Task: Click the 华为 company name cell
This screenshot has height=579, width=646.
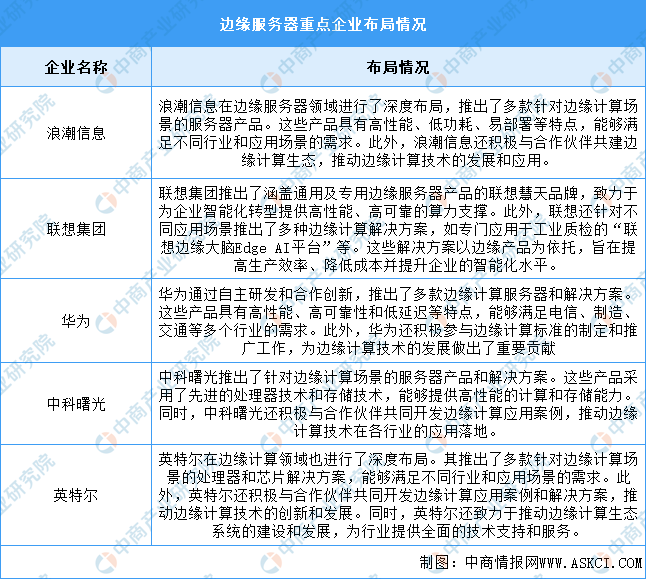Action: click(76, 321)
